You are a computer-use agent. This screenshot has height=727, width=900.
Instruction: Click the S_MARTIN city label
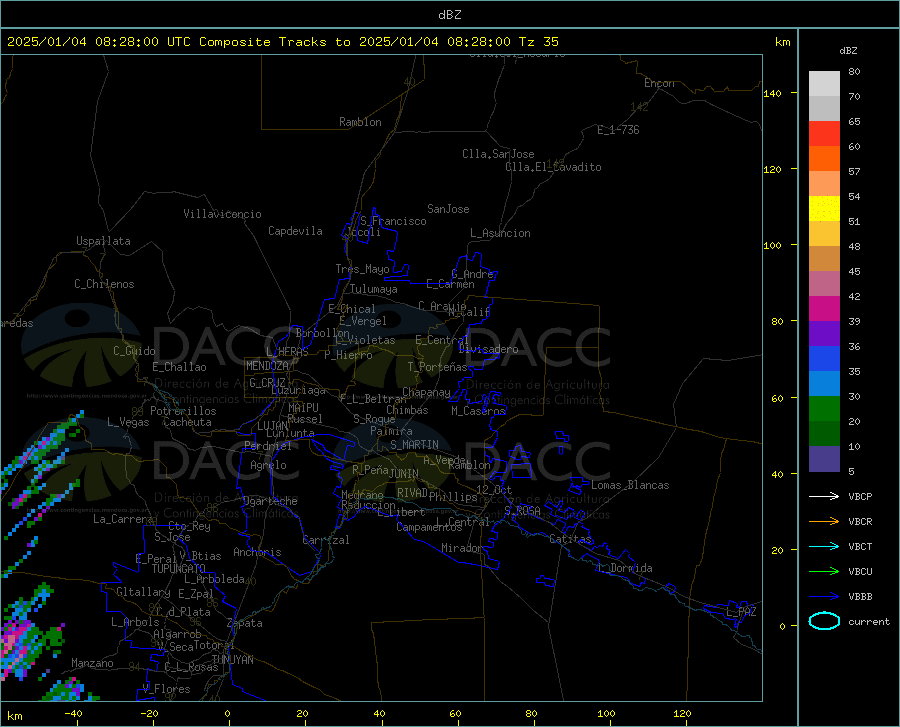coord(414,445)
